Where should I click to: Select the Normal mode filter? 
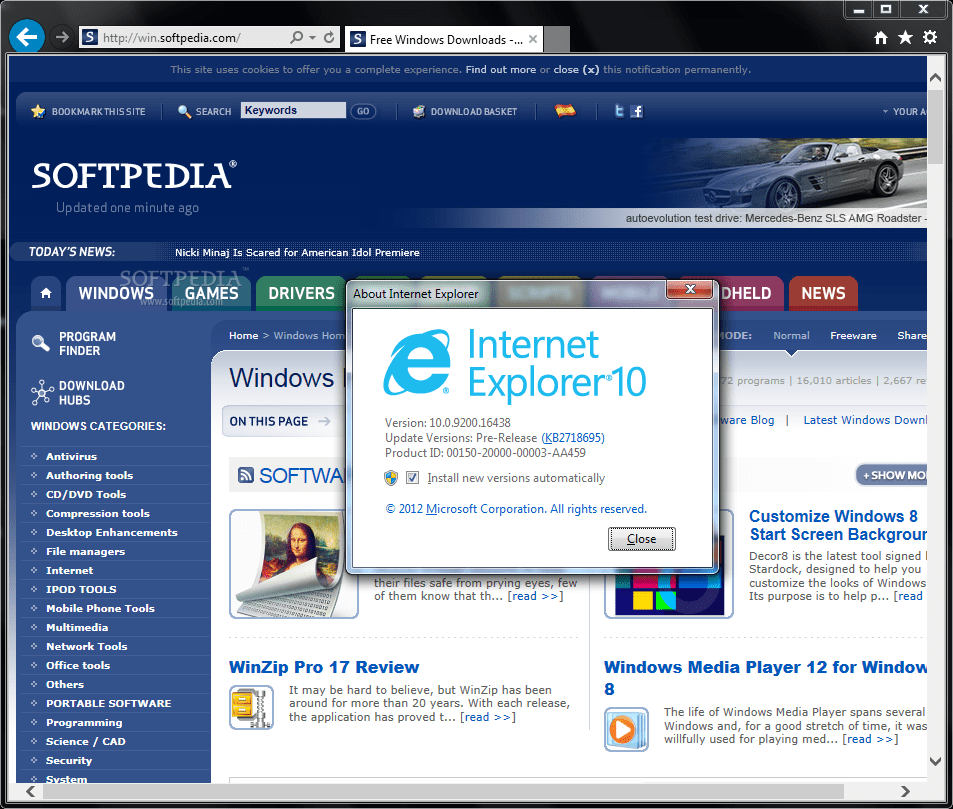791,336
